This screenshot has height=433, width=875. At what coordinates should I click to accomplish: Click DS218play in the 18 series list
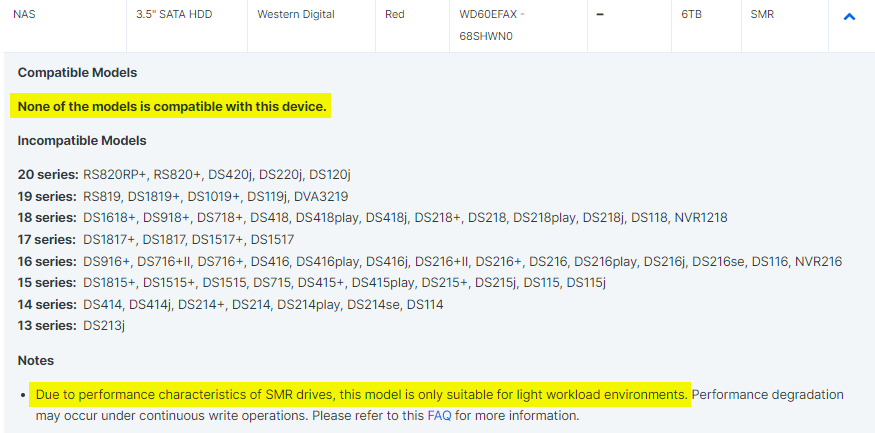coord(545,218)
